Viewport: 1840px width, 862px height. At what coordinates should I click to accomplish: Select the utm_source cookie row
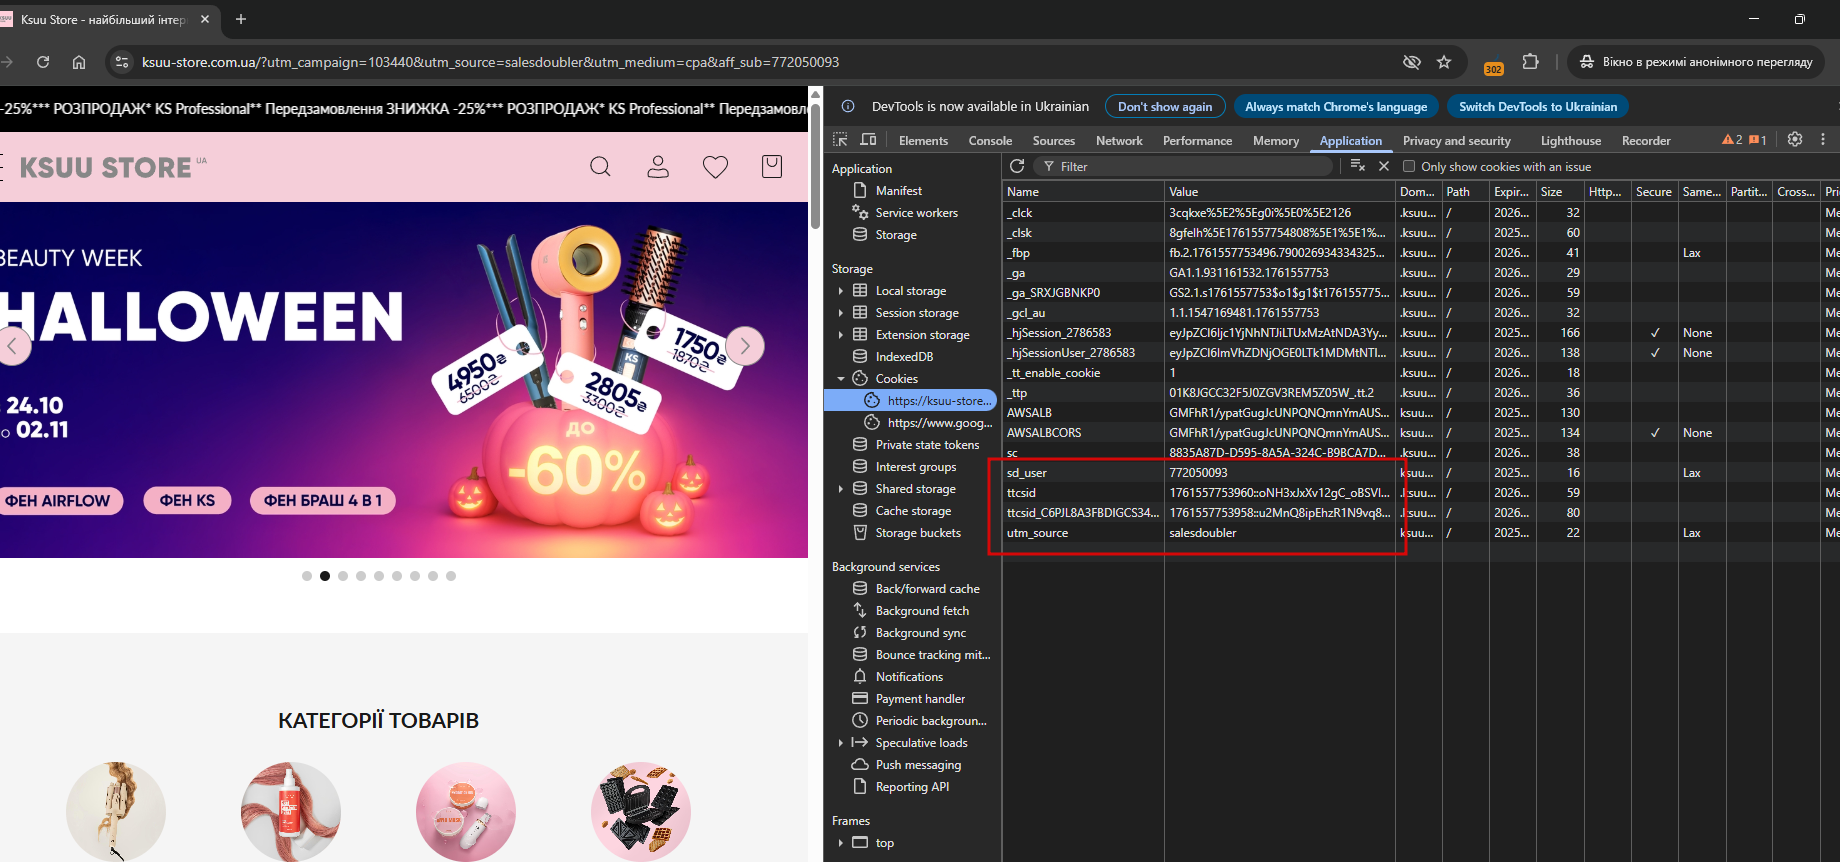1420,533
